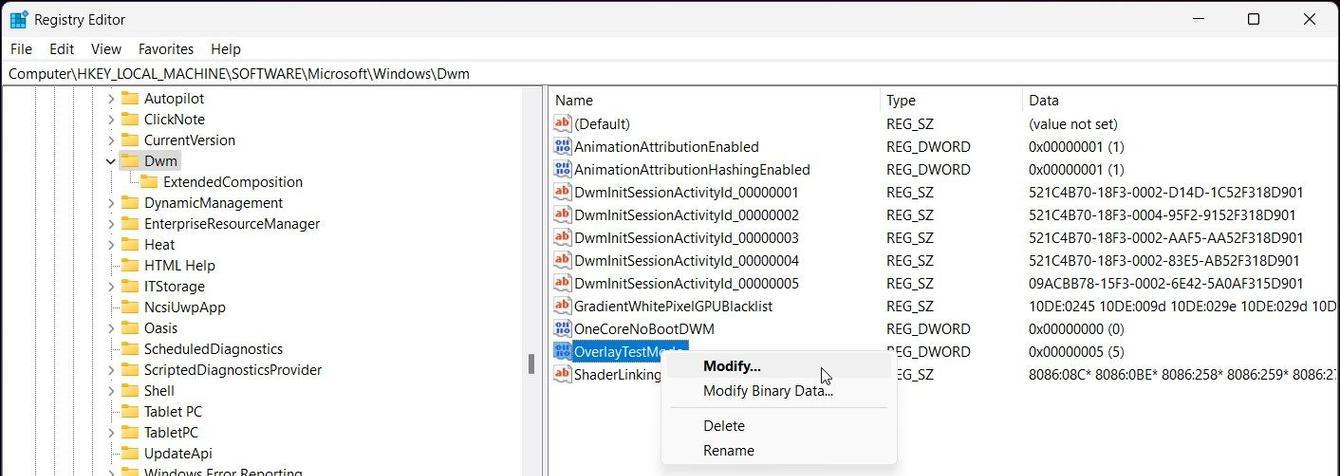The height and width of the screenshot is (476, 1340).
Task: Select the DwmInitSessionActivityId_00000003 value
Action: (686, 238)
